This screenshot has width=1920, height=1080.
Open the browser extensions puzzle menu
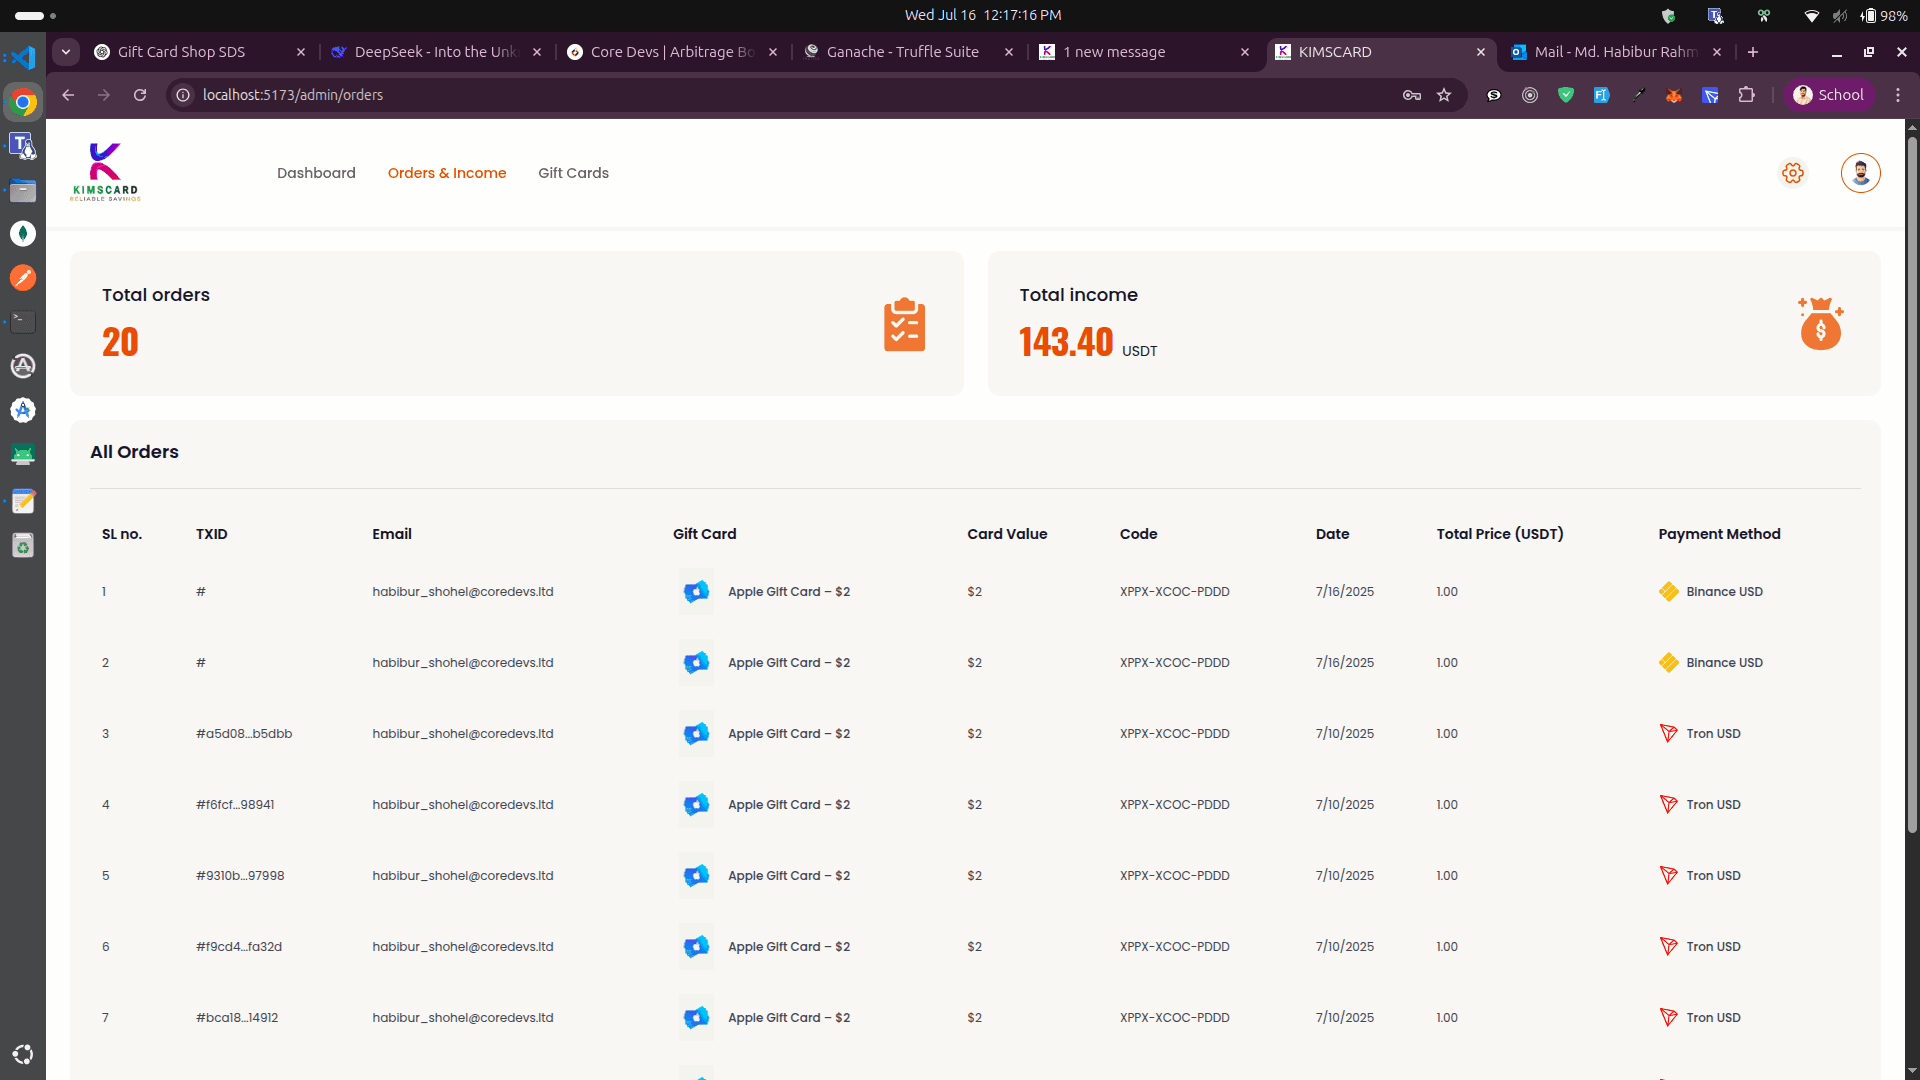[x=1747, y=95]
